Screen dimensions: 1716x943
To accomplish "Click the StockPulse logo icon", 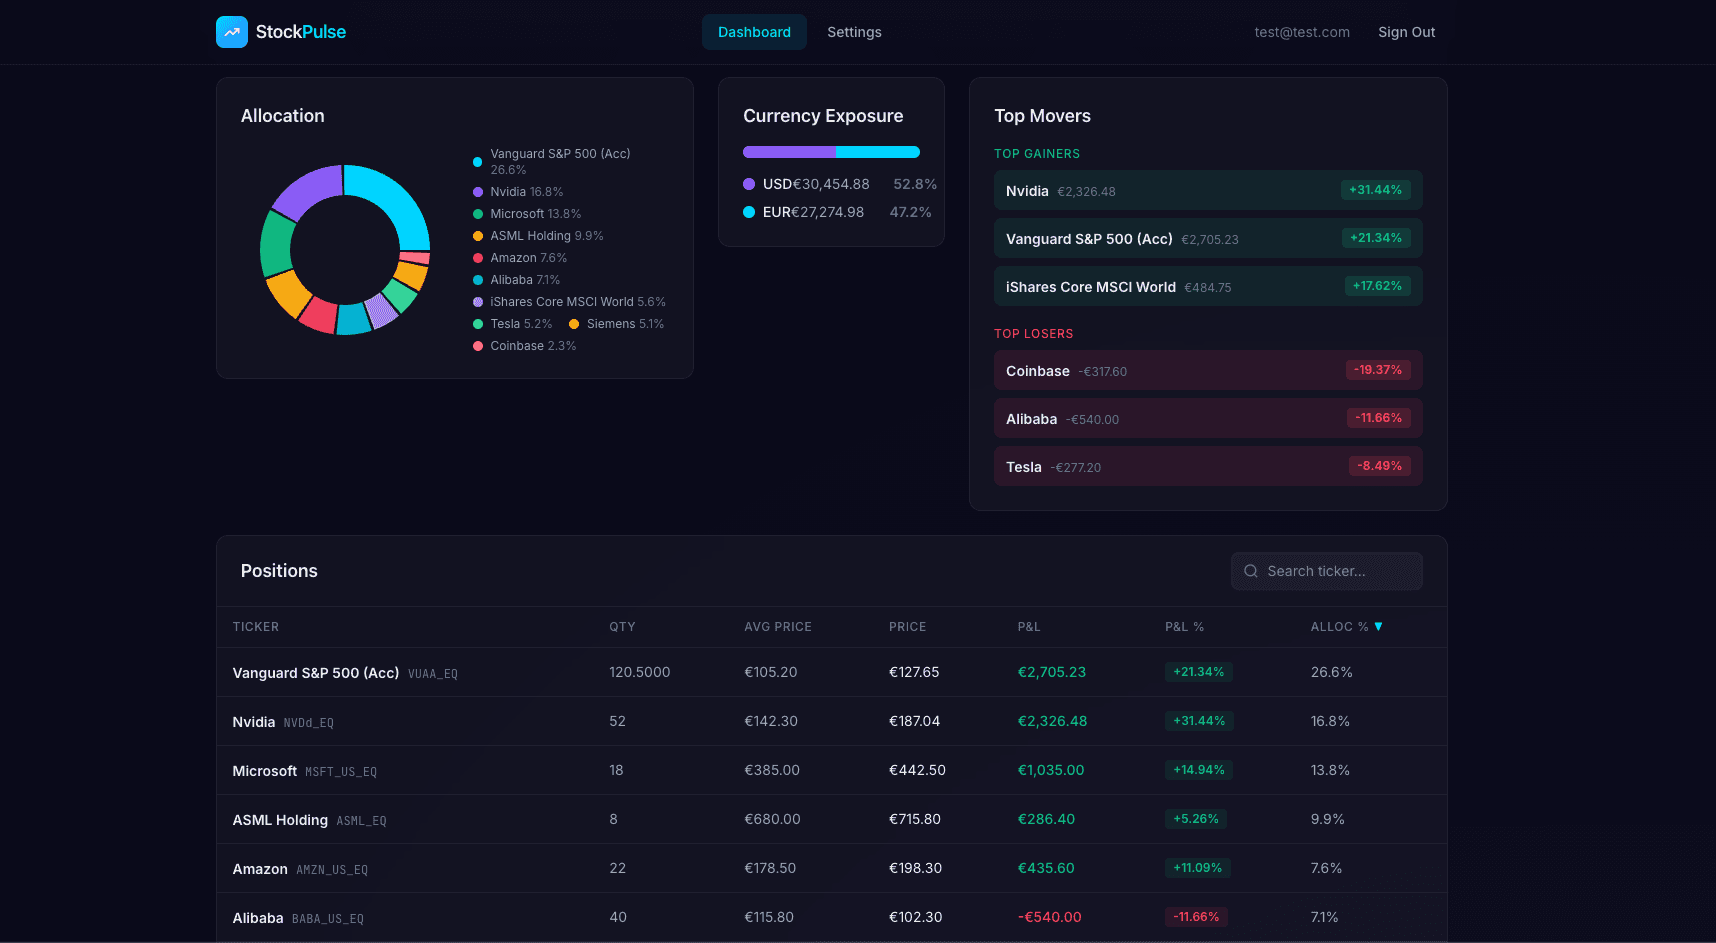I will coord(232,32).
